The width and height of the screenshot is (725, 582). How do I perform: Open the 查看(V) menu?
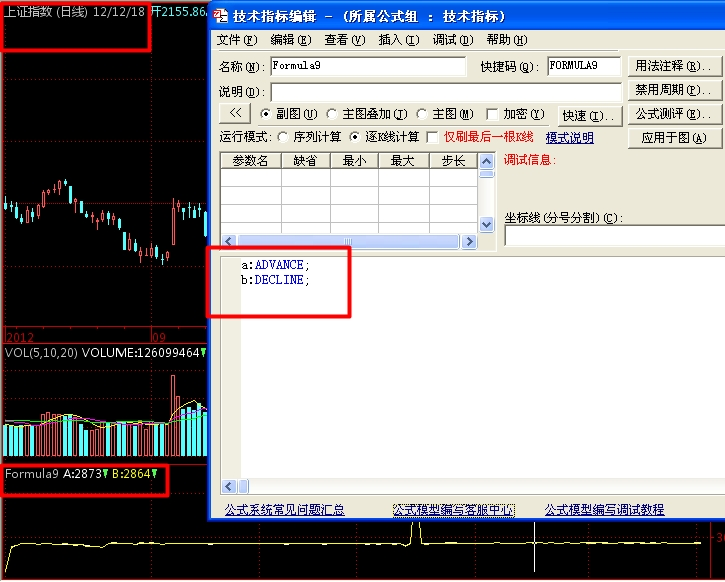click(344, 40)
